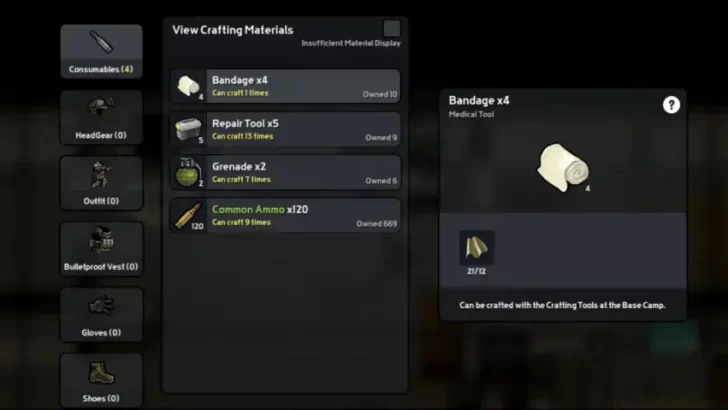Open the help question mark icon
The image size is (728, 410).
(671, 105)
